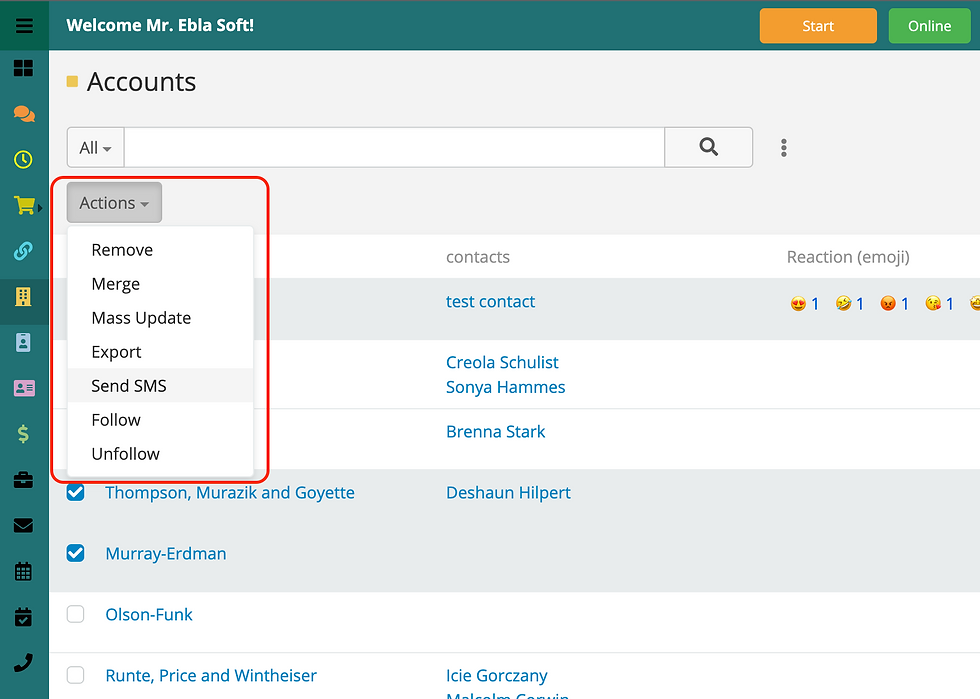Uncheck Thompson, Murazik and Goyette checkbox
Screen dimensions: 980x699
tap(76, 493)
